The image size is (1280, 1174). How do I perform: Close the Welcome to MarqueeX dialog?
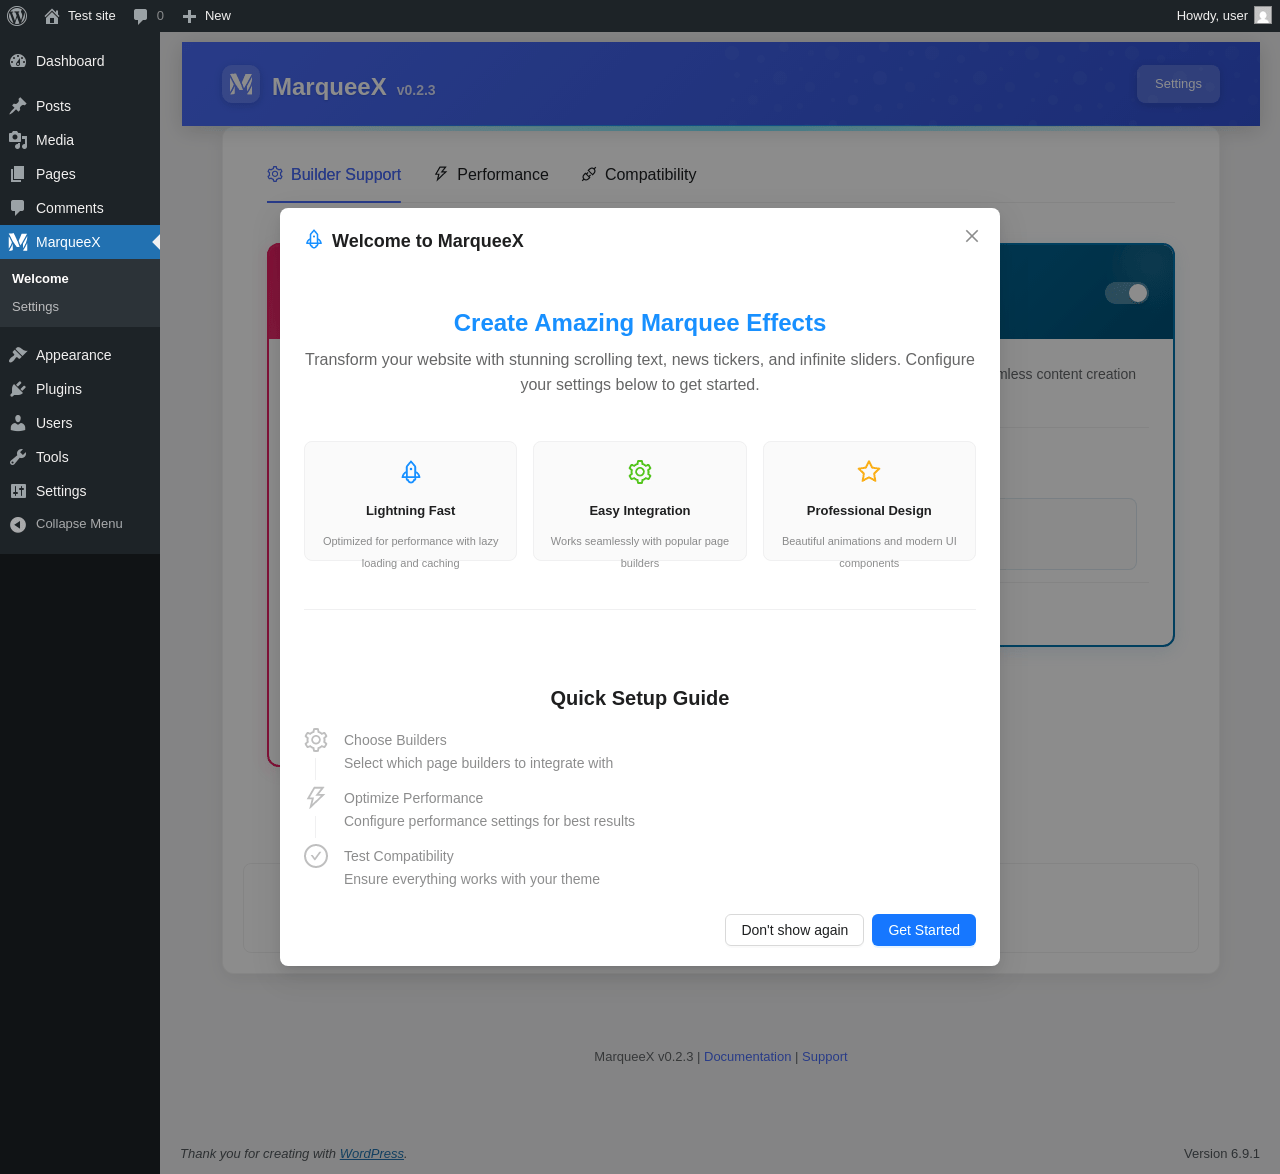[972, 236]
